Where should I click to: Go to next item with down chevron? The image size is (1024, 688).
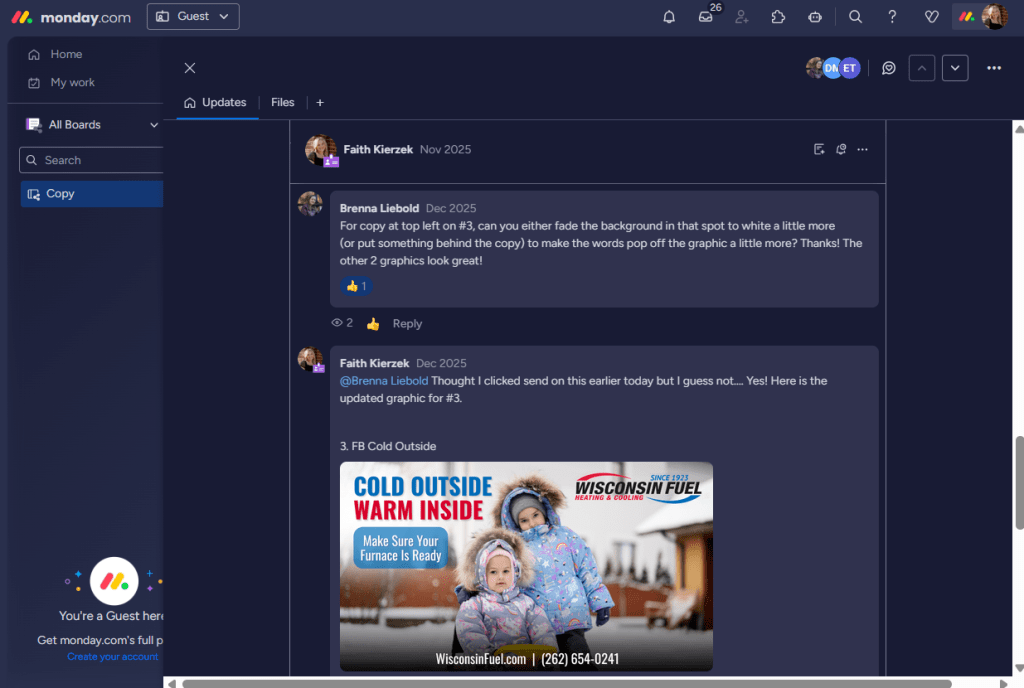coord(955,68)
